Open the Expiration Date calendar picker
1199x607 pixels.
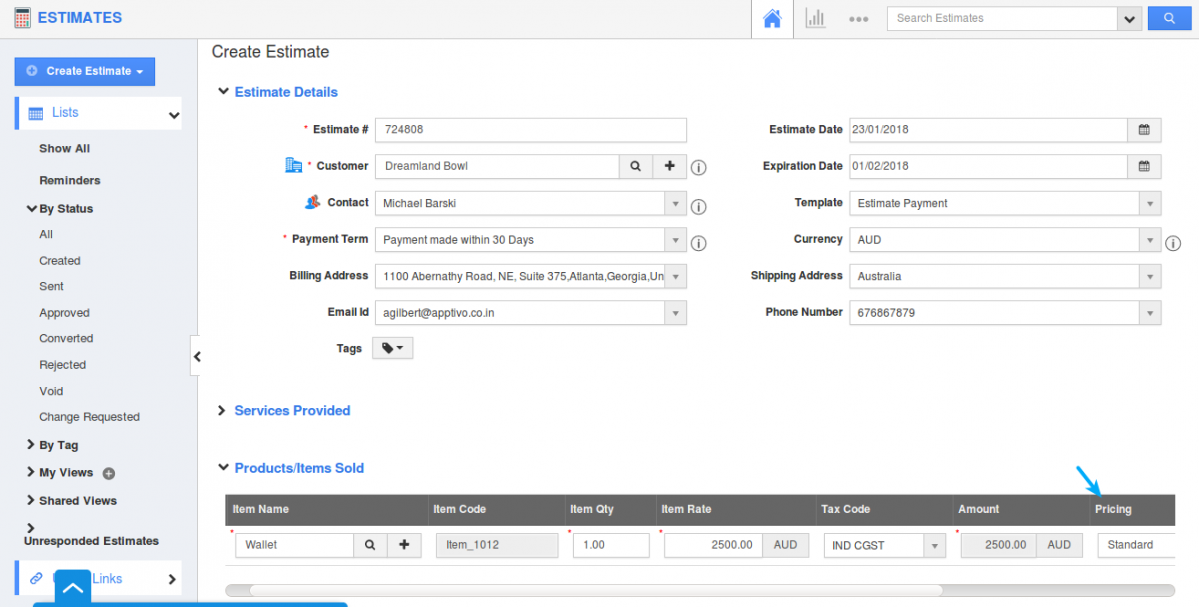[x=1144, y=166]
